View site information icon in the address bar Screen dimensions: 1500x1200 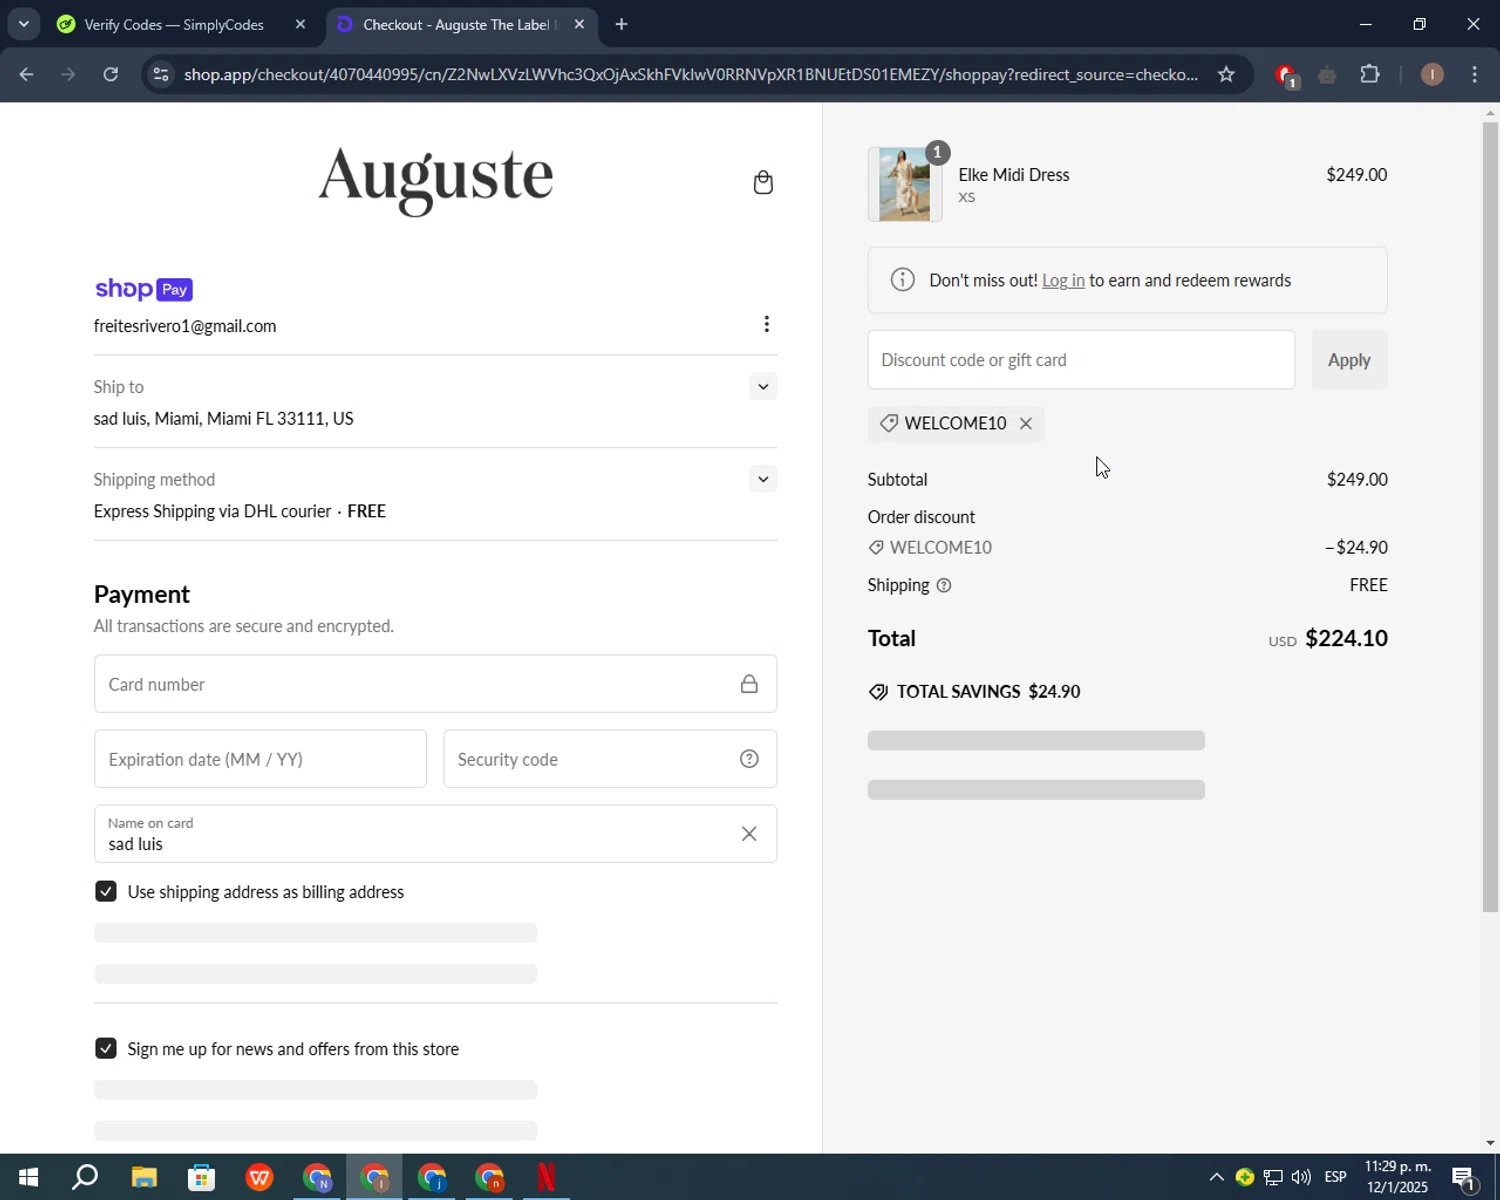pyautogui.click(x=161, y=74)
